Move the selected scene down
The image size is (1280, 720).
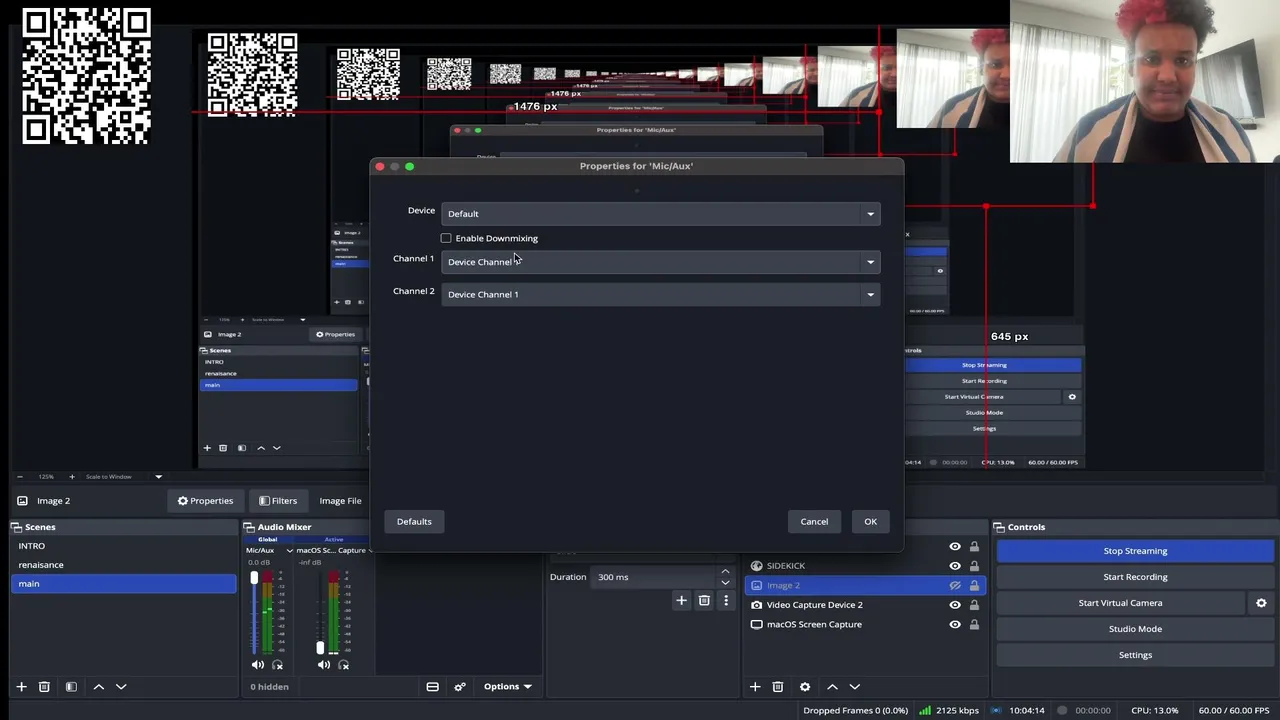coord(121,687)
